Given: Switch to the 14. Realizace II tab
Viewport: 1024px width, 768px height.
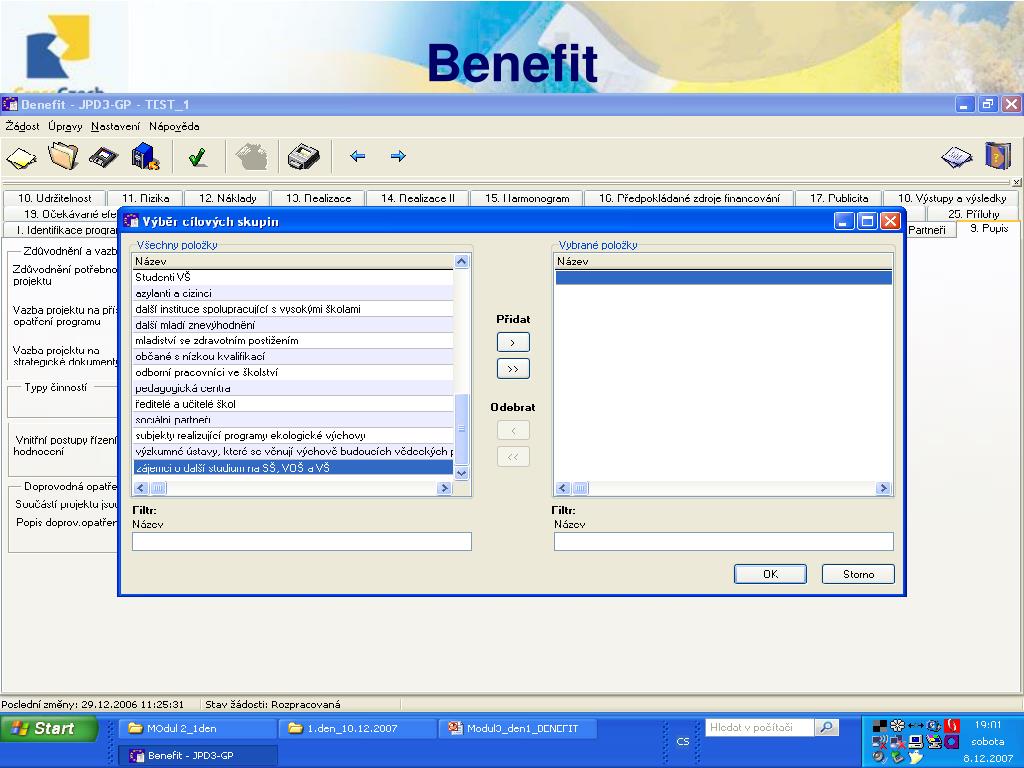Looking at the screenshot, I should pos(418,198).
